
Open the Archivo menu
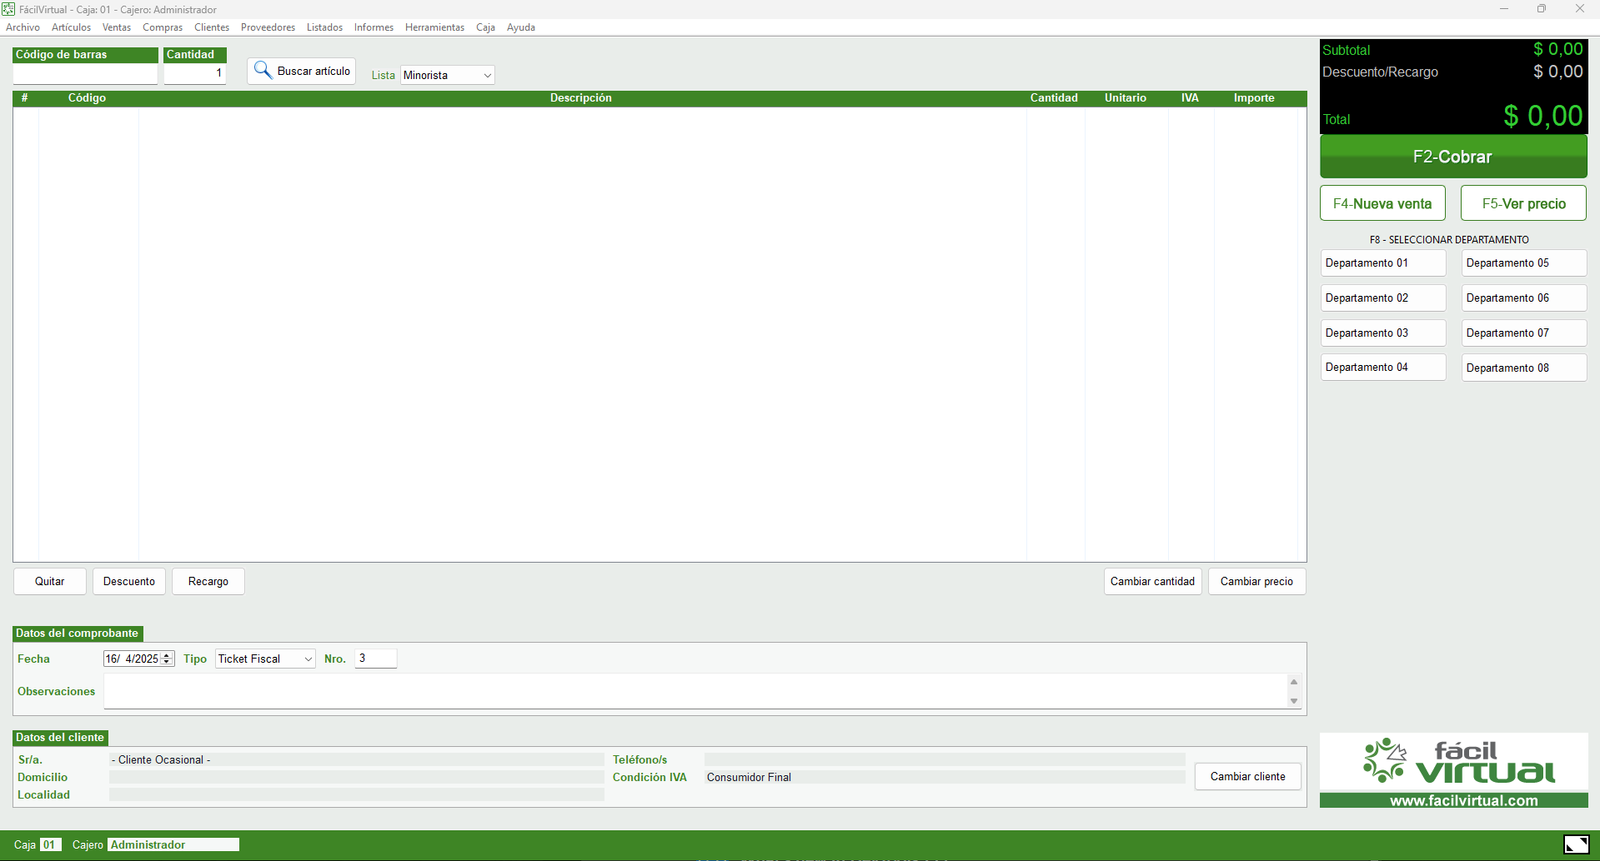click(x=23, y=27)
